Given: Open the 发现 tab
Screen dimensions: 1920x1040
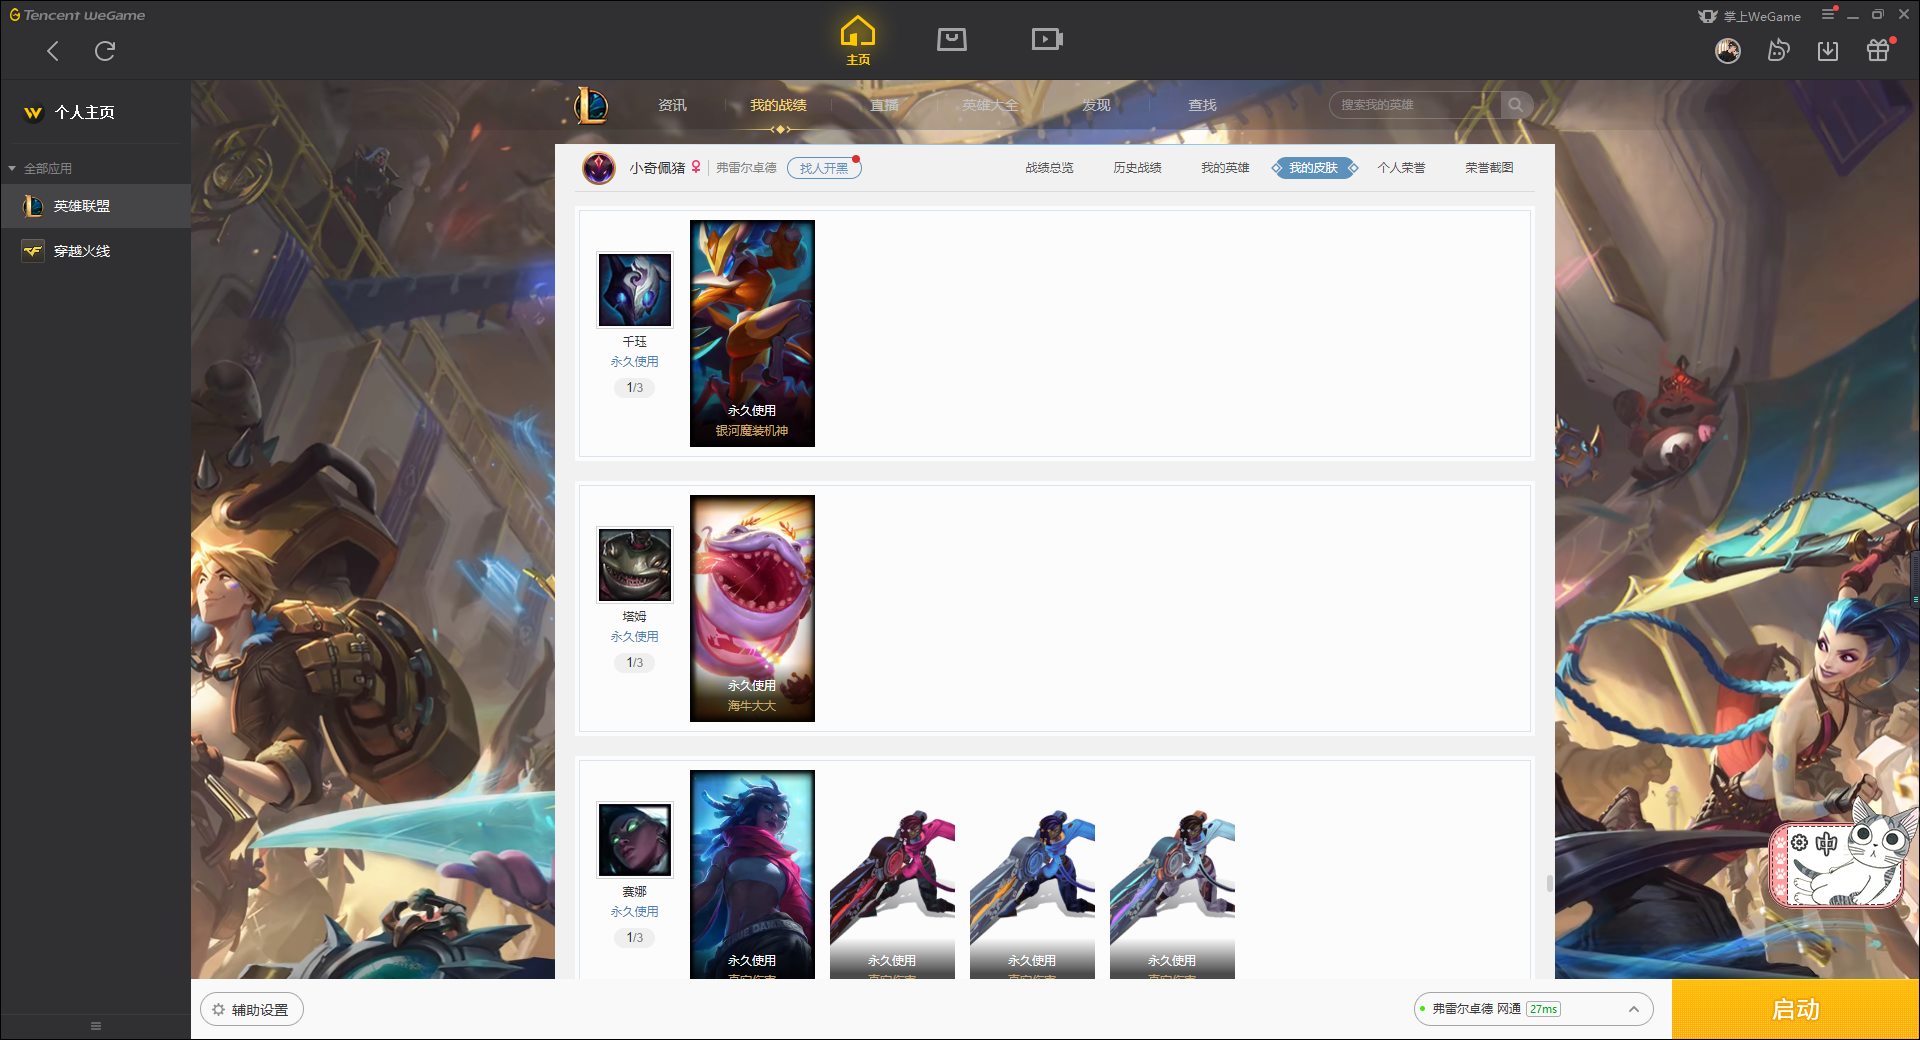Looking at the screenshot, I should tap(1096, 105).
